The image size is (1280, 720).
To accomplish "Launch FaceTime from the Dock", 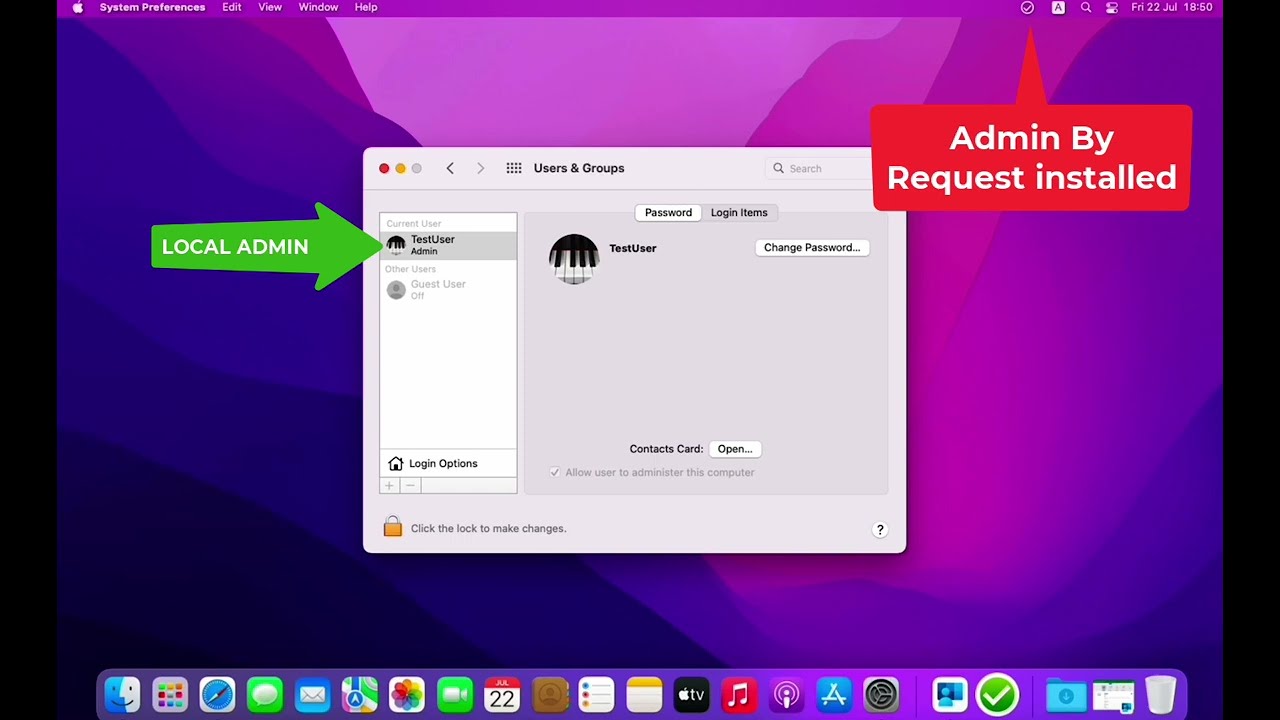I will (x=455, y=694).
